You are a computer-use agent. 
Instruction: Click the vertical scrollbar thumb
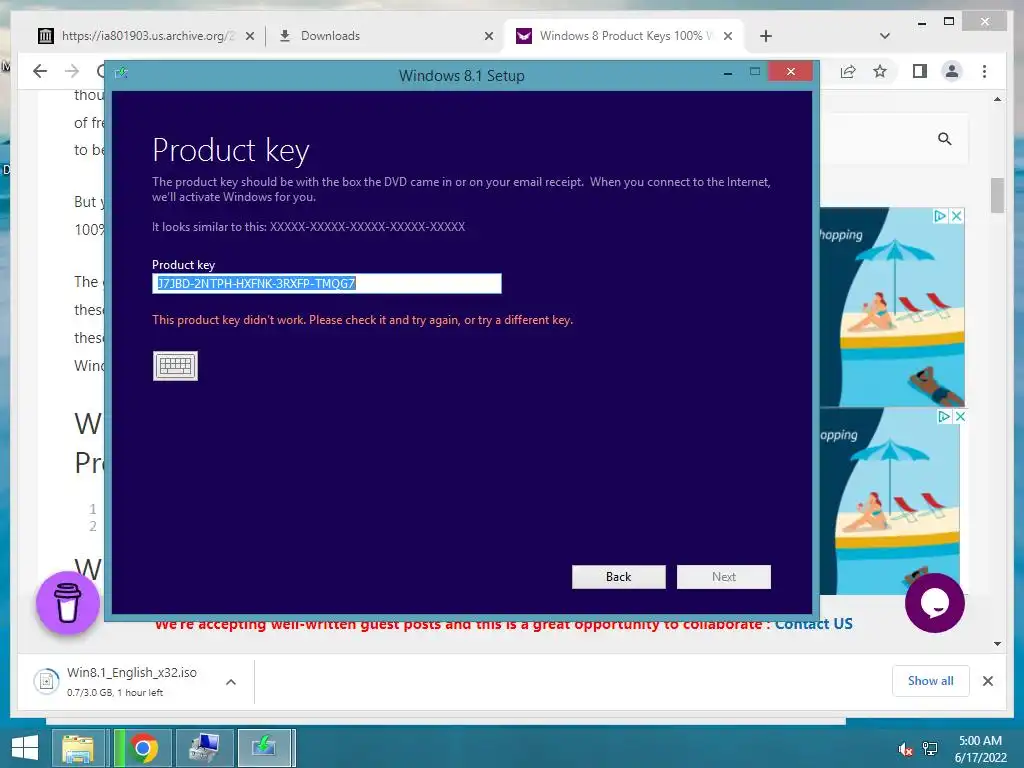[x=997, y=195]
